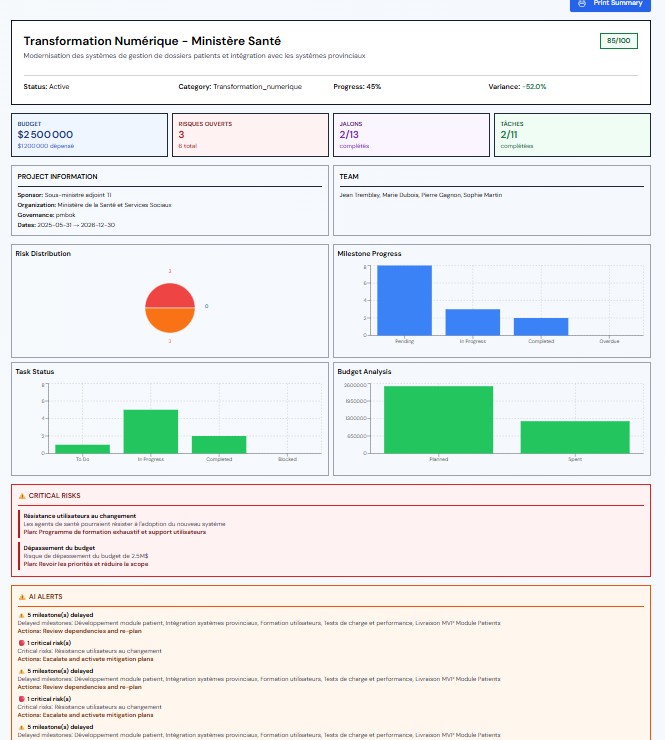Select the Status: Active text
Screen dimensions: 665x740
(46, 87)
